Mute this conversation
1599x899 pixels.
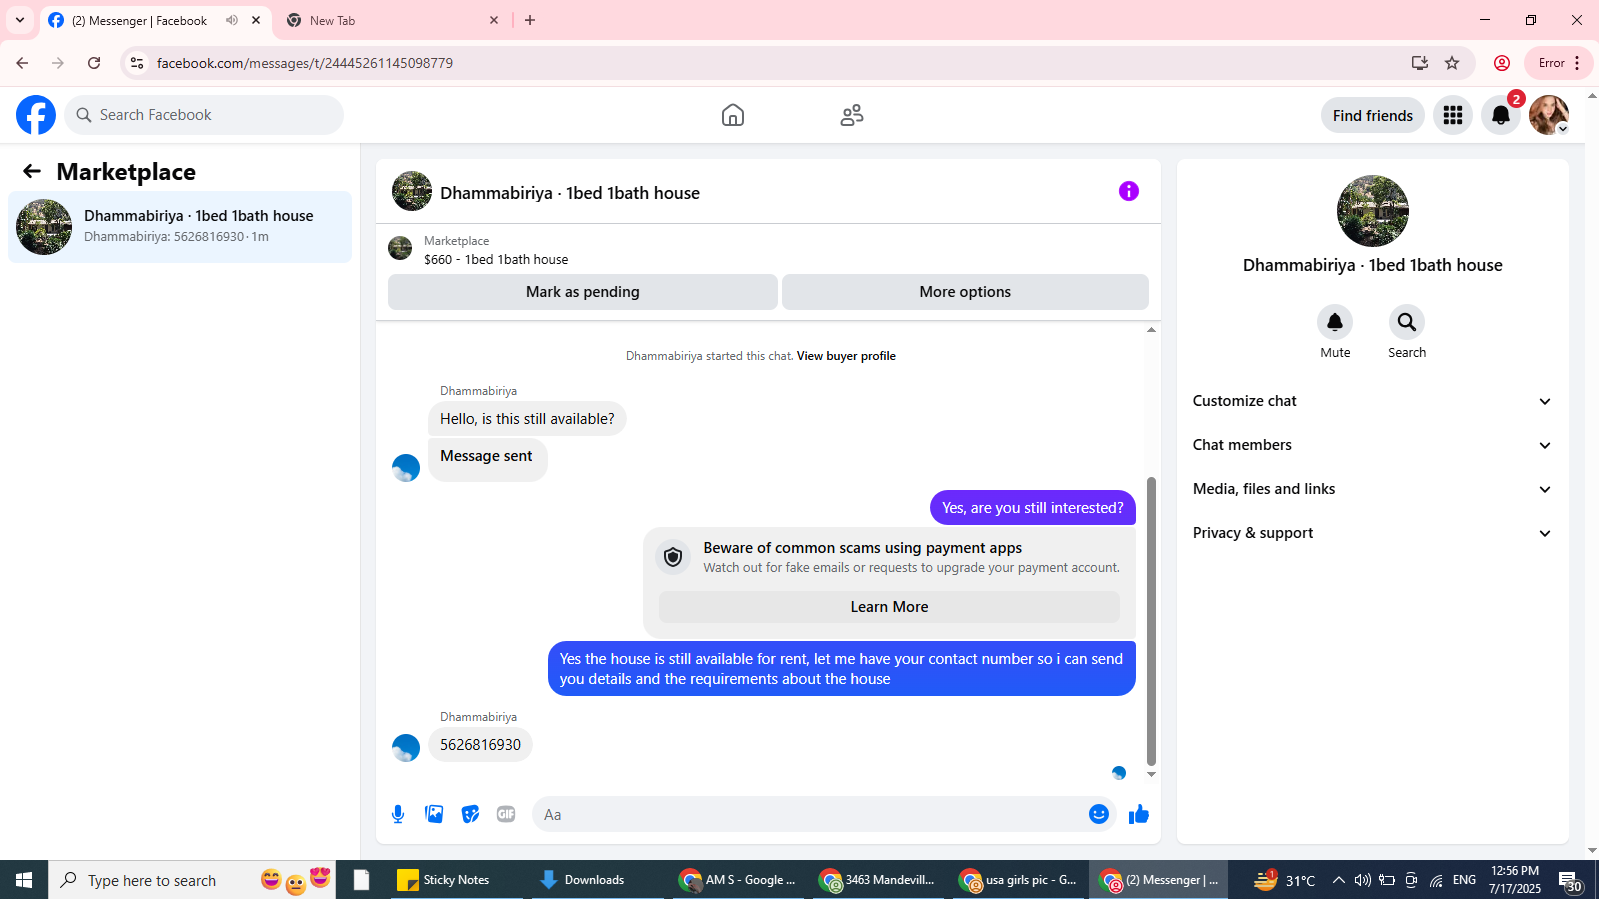pos(1335,322)
